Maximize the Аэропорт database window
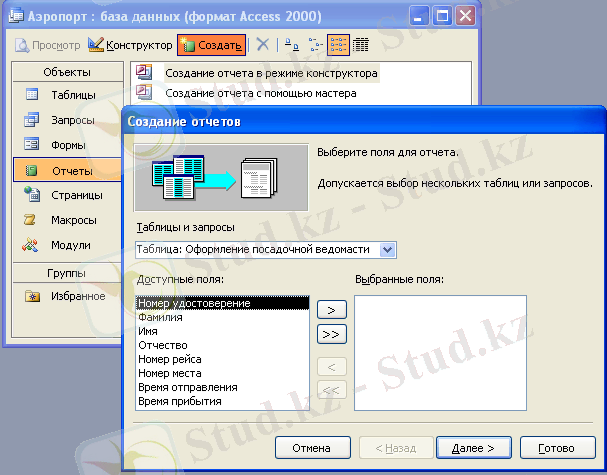 point(442,16)
